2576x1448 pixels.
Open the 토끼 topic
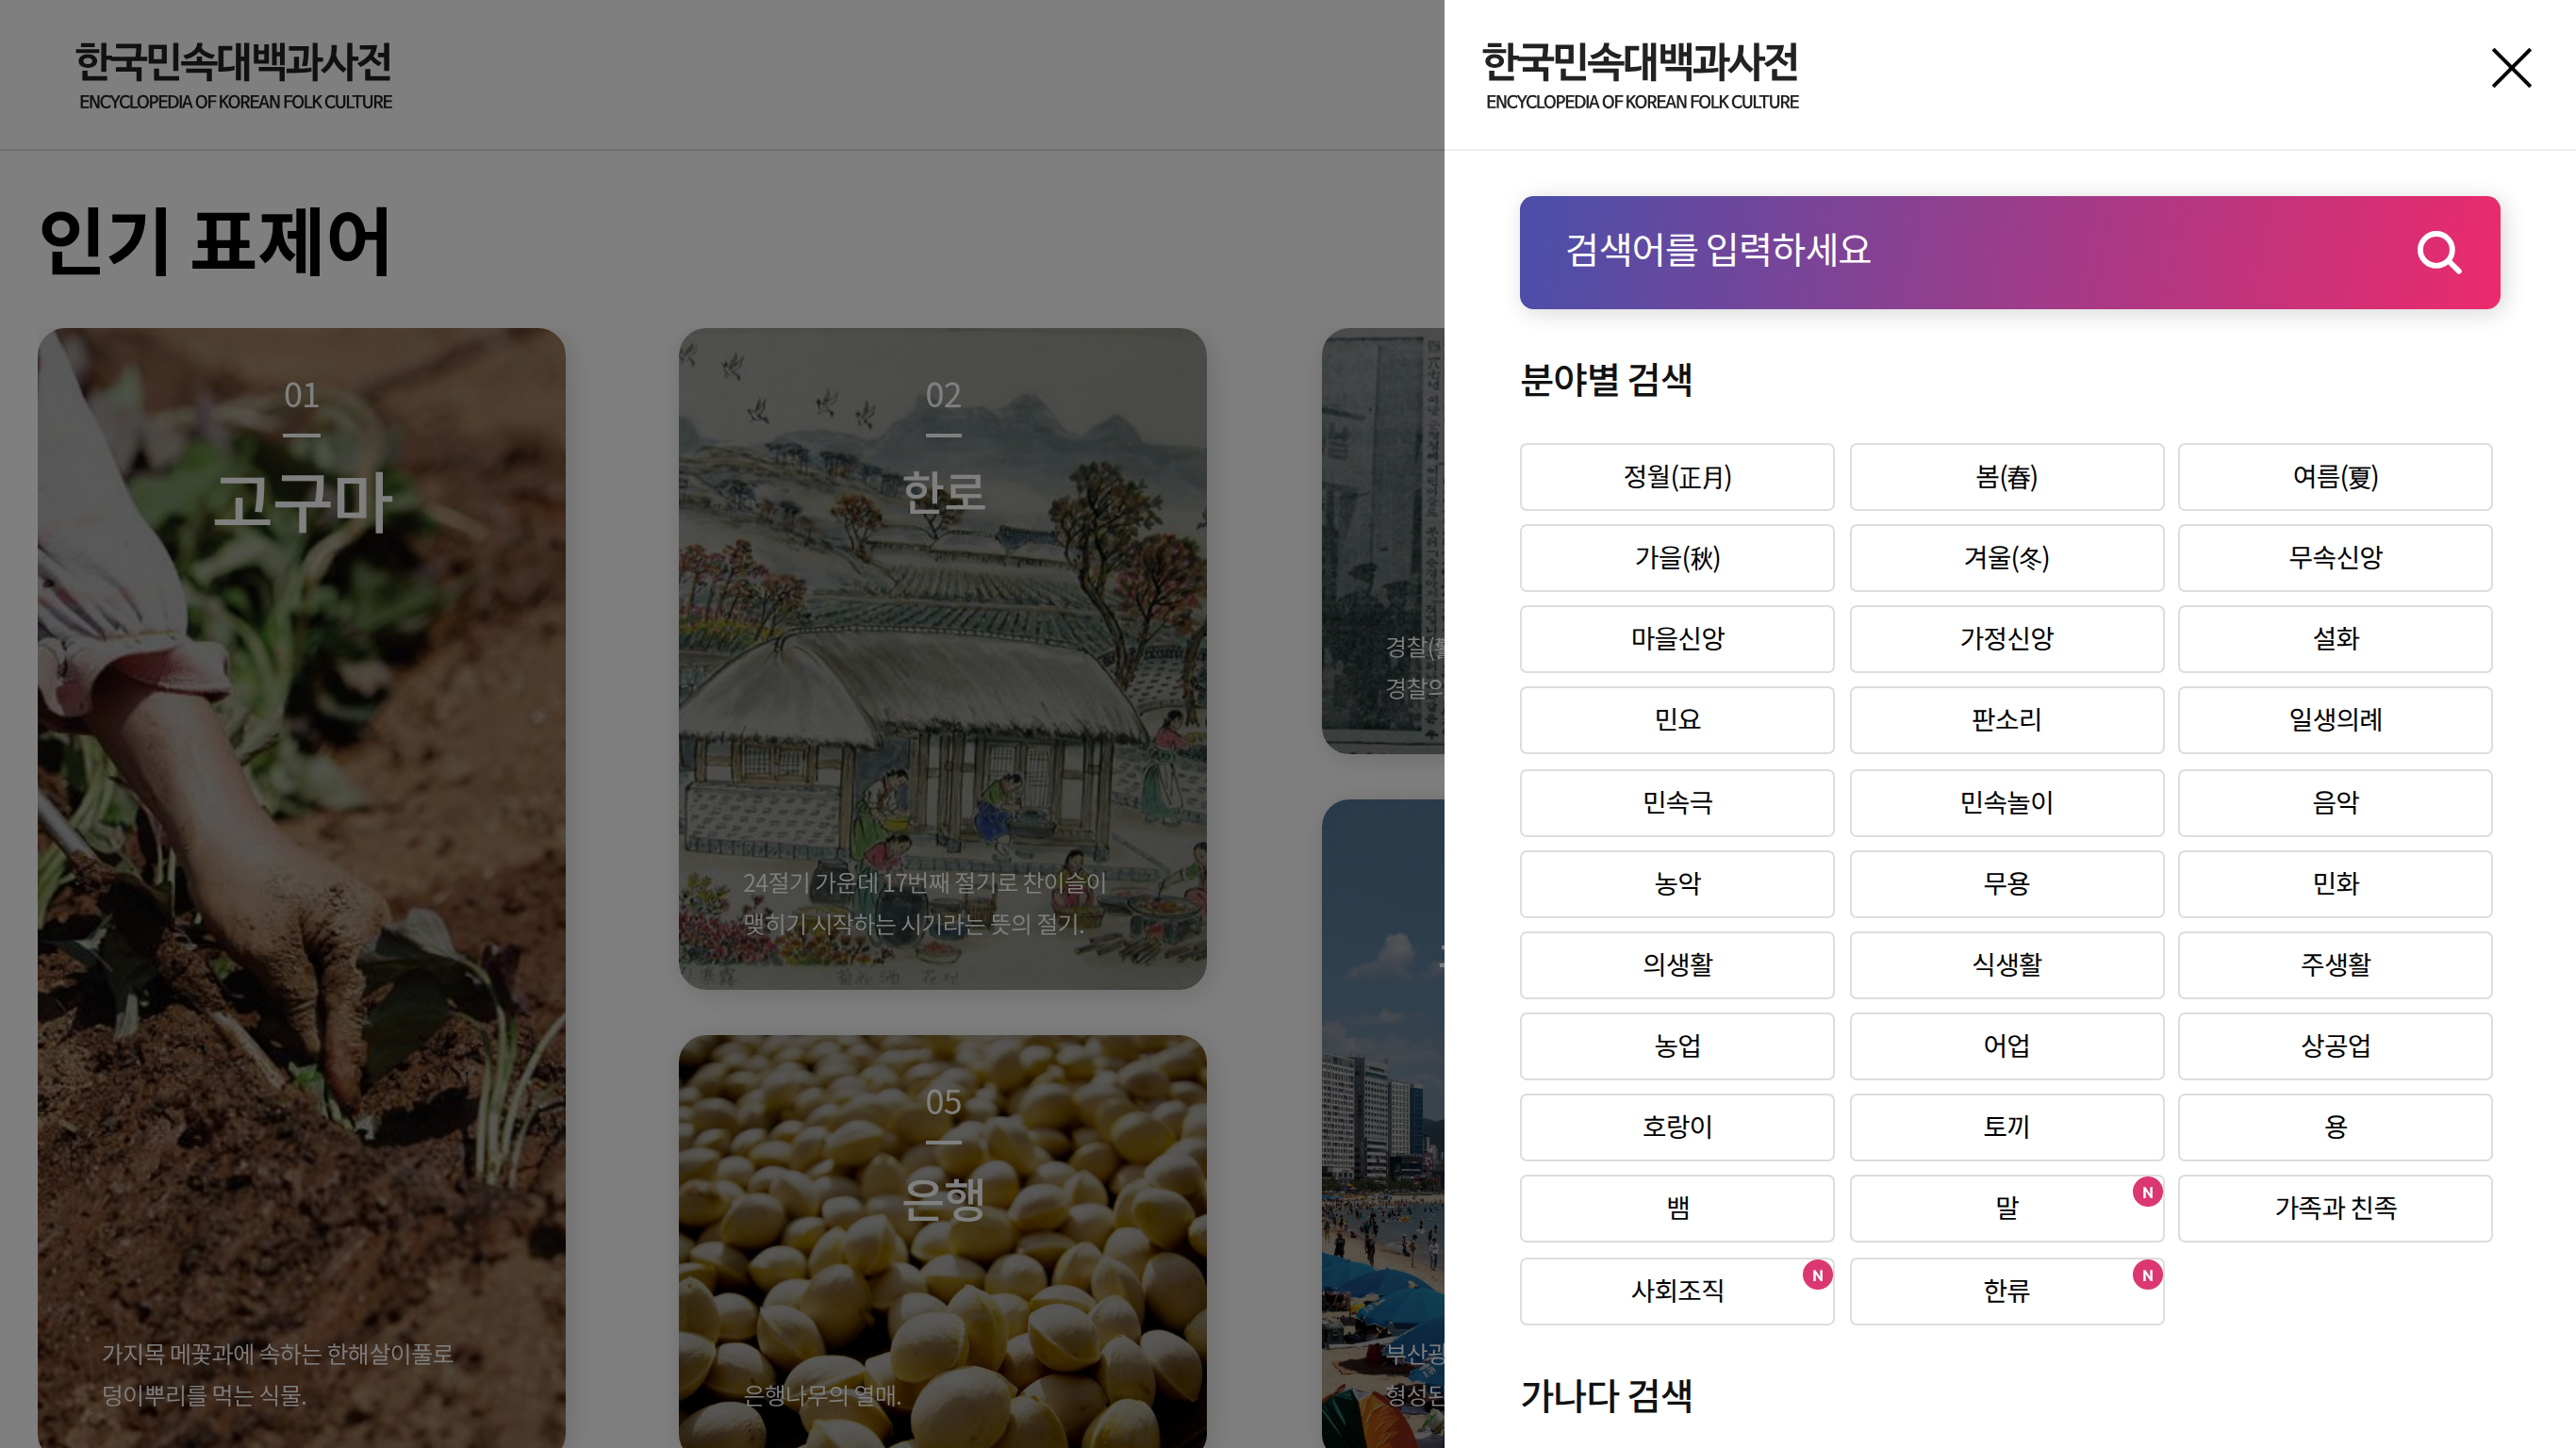2006,1127
